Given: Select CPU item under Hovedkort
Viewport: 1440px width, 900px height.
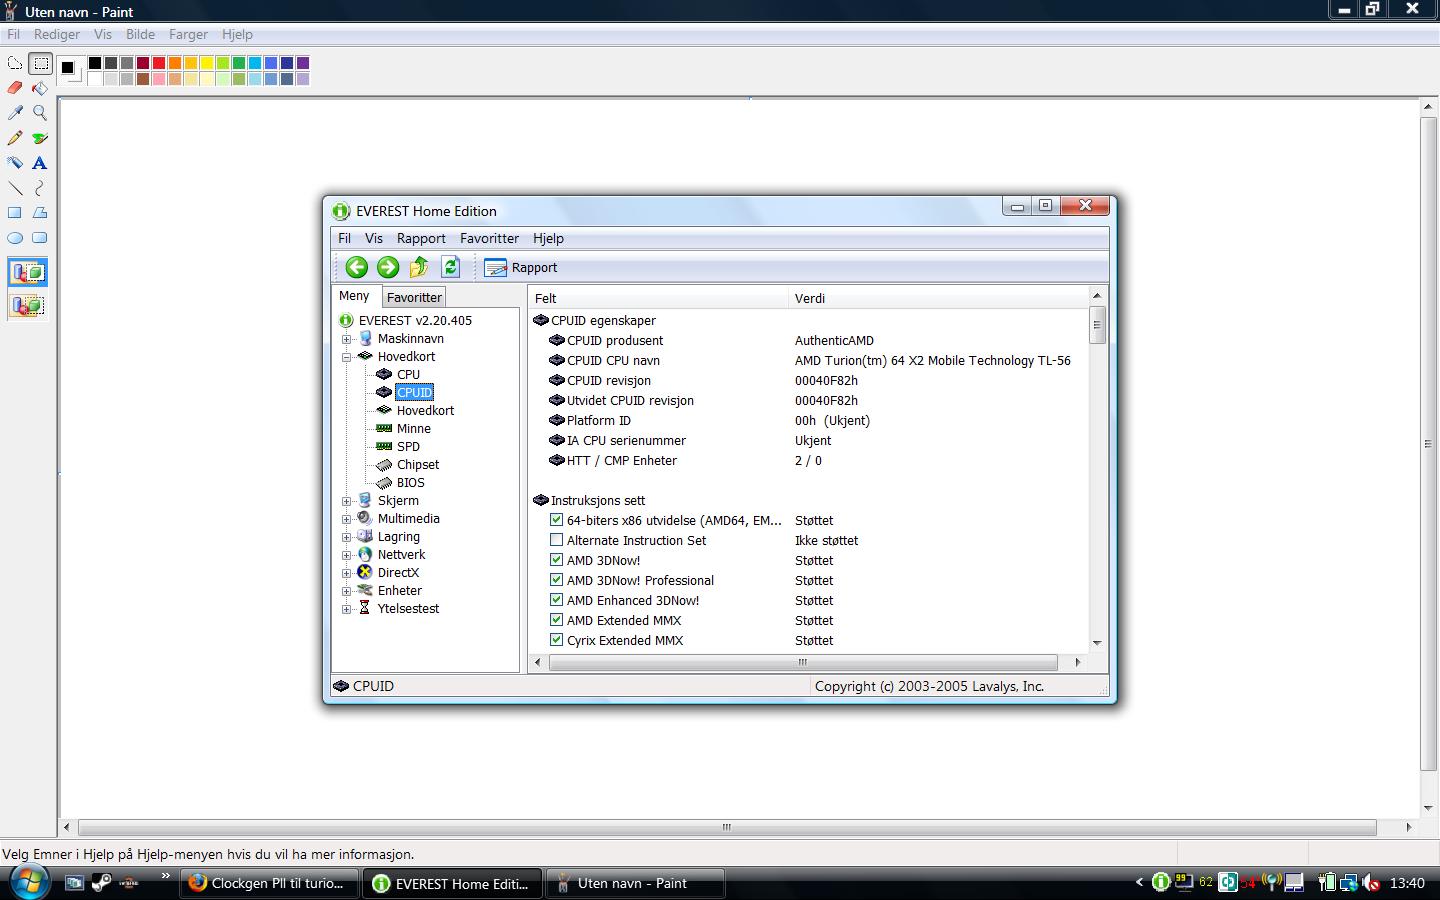Looking at the screenshot, I should coord(408,375).
